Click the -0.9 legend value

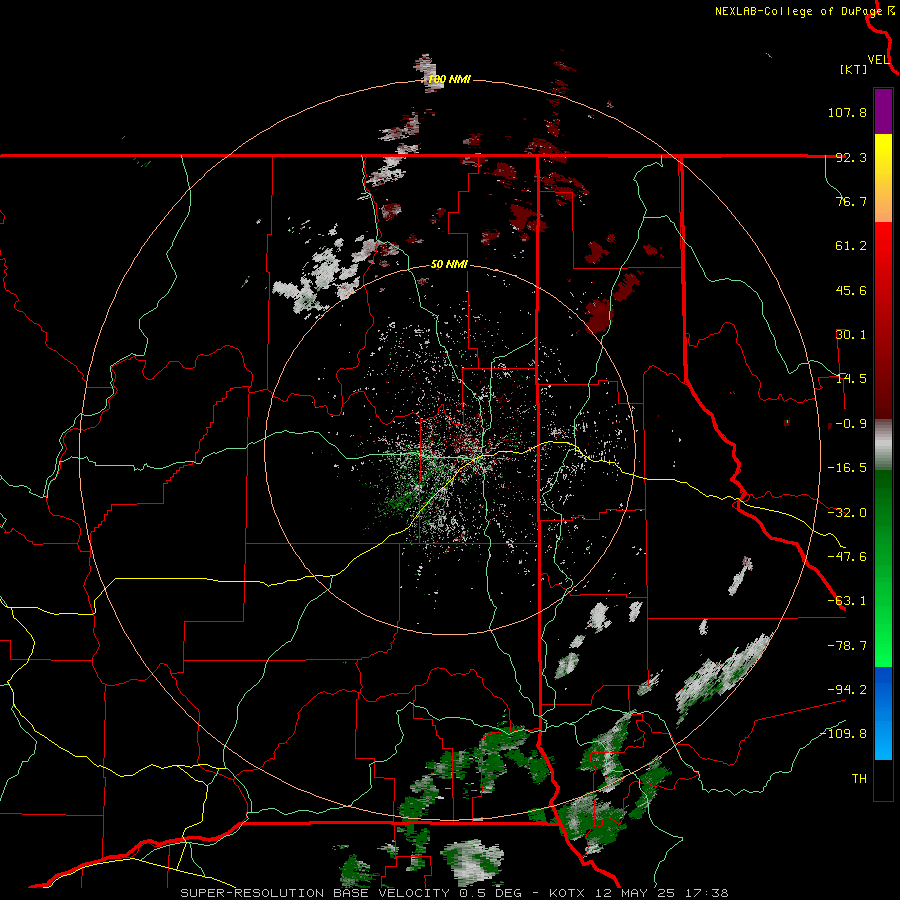(847, 424)
